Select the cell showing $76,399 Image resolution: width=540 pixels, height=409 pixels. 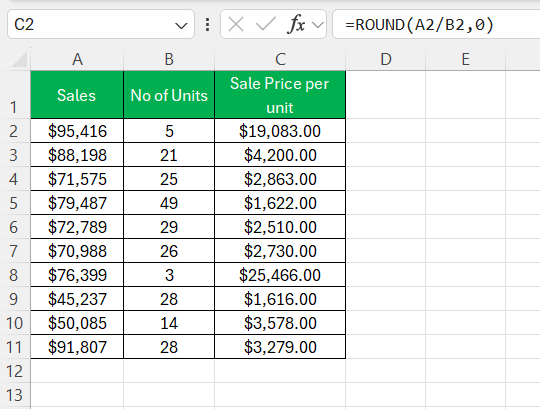coord(77,275)
